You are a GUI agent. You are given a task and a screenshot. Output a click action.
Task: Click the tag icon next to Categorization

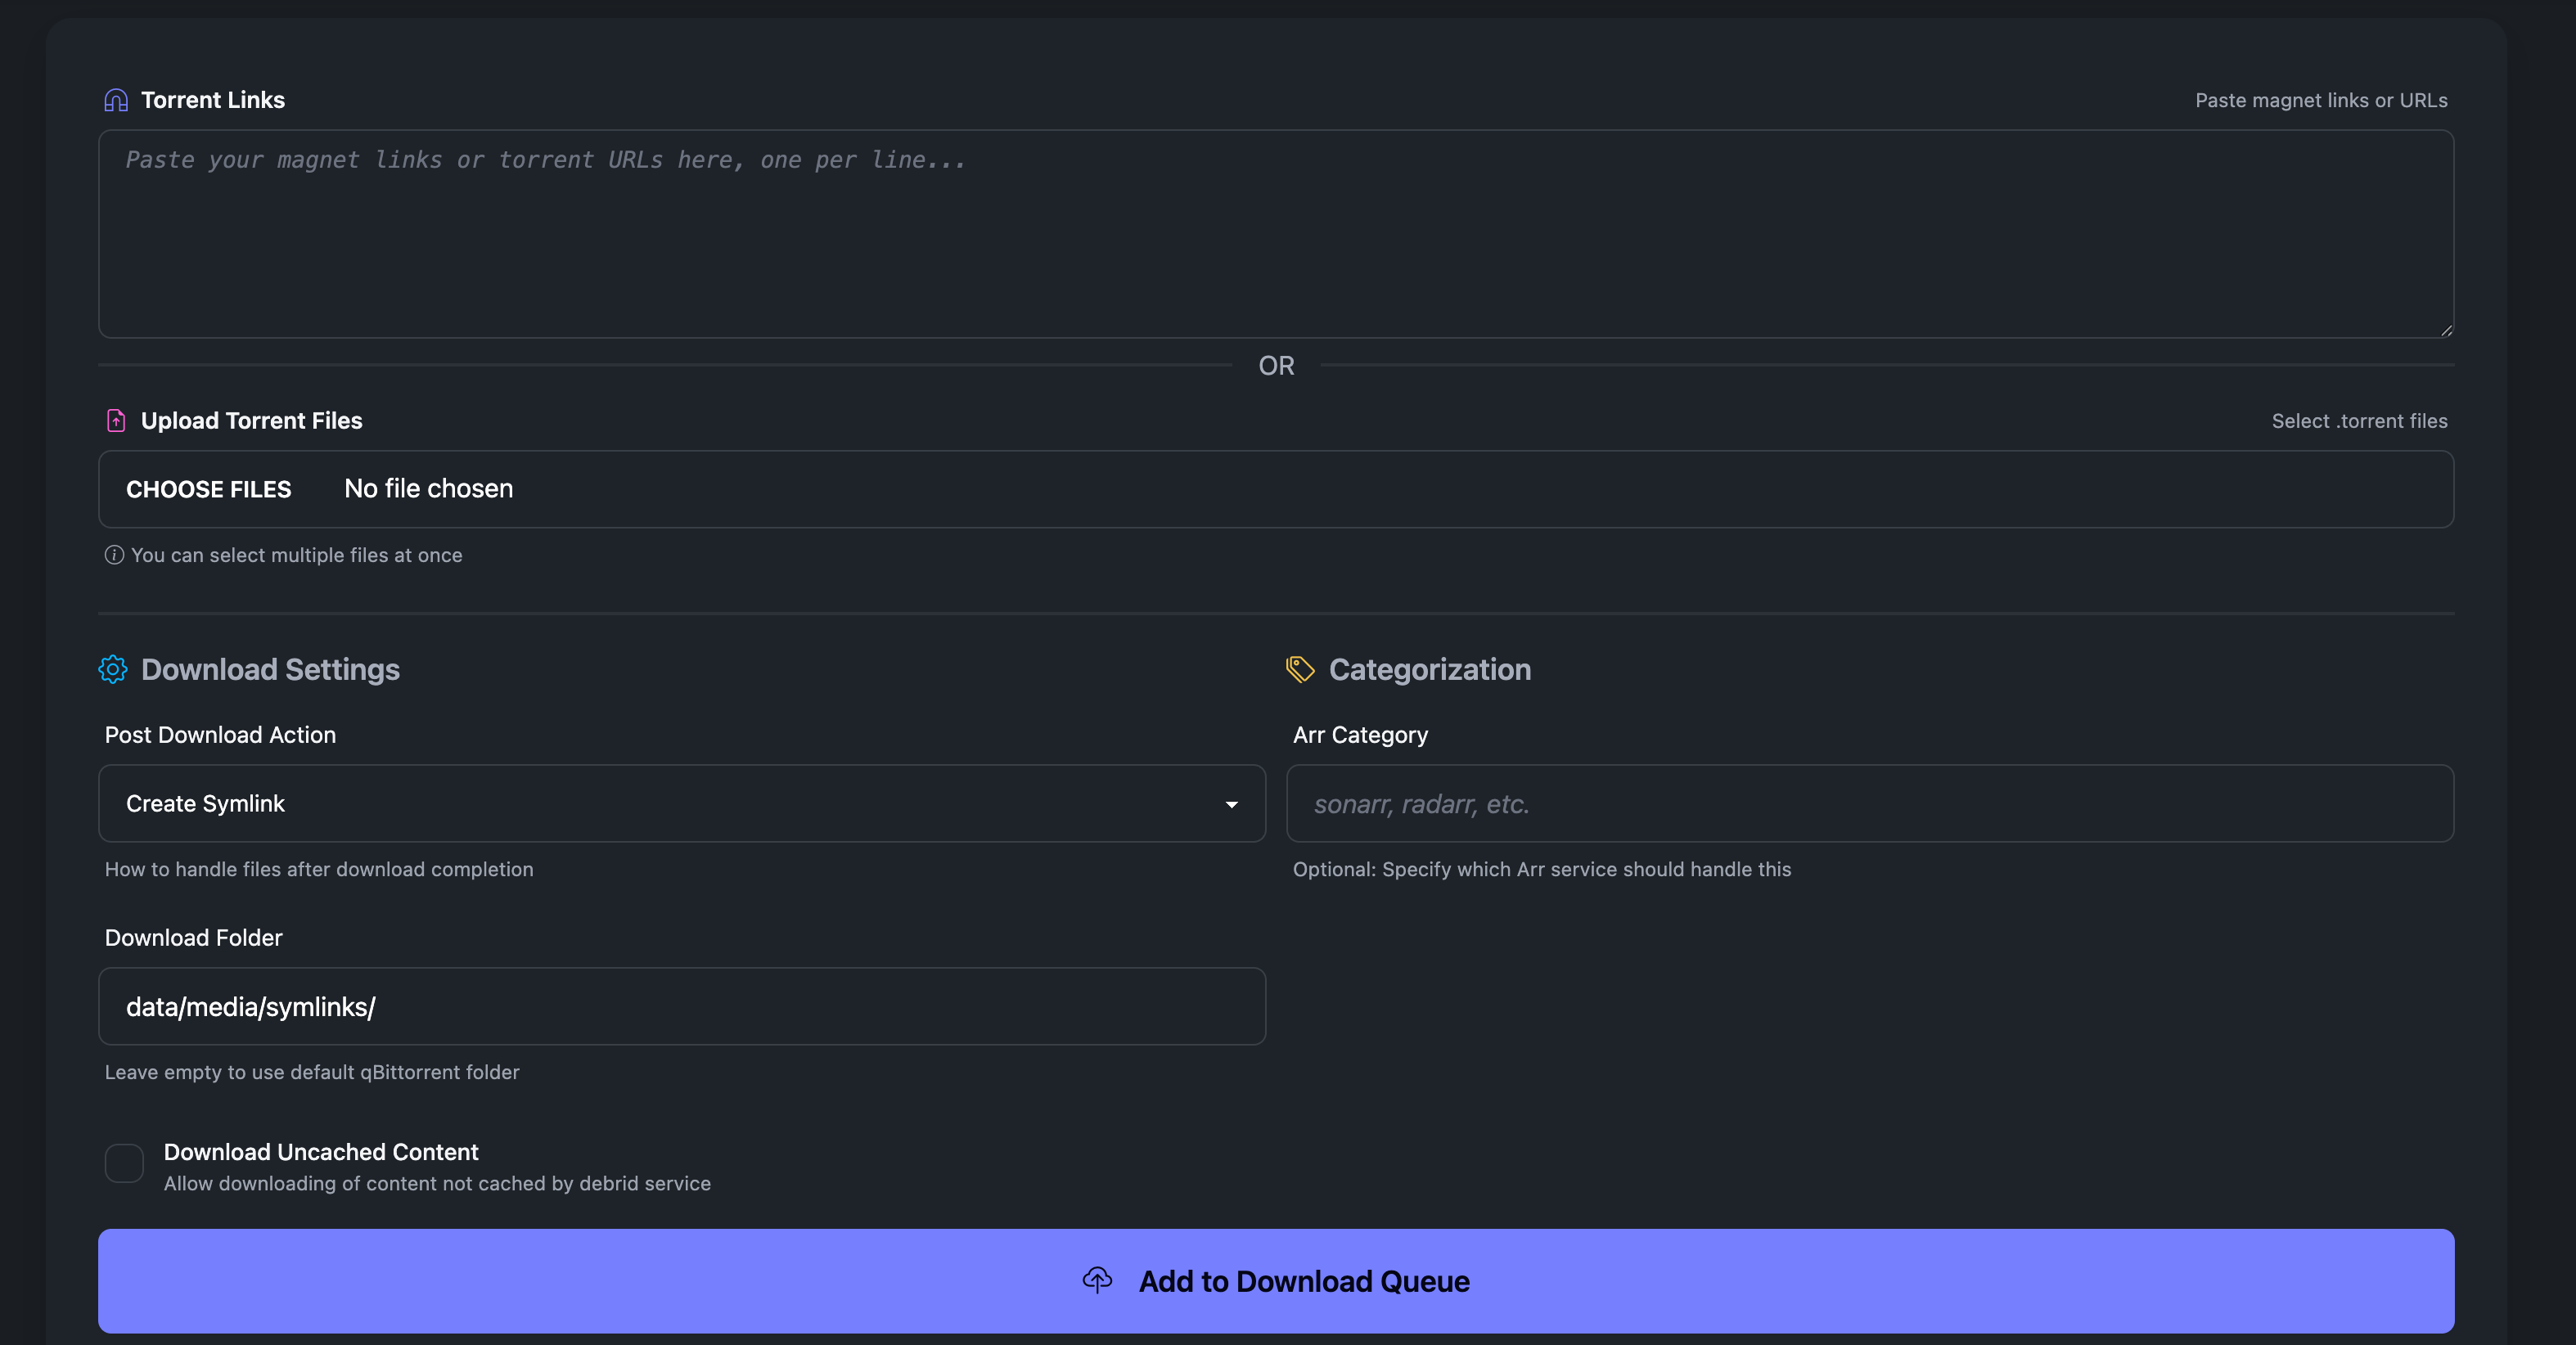coord(1301,670)
